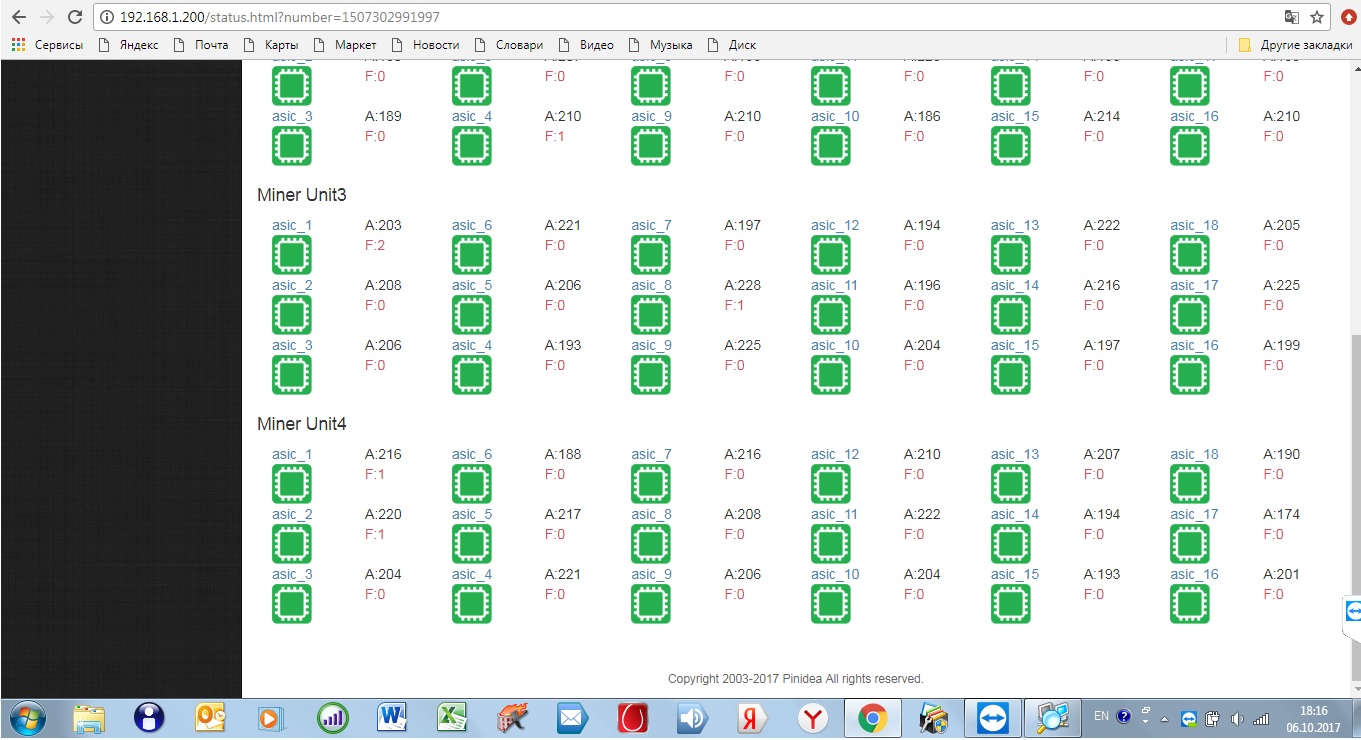Viewport: 1361px width, 740px height.
Task: Open TeamViewer from the taskbar
Action: [992, 717]
